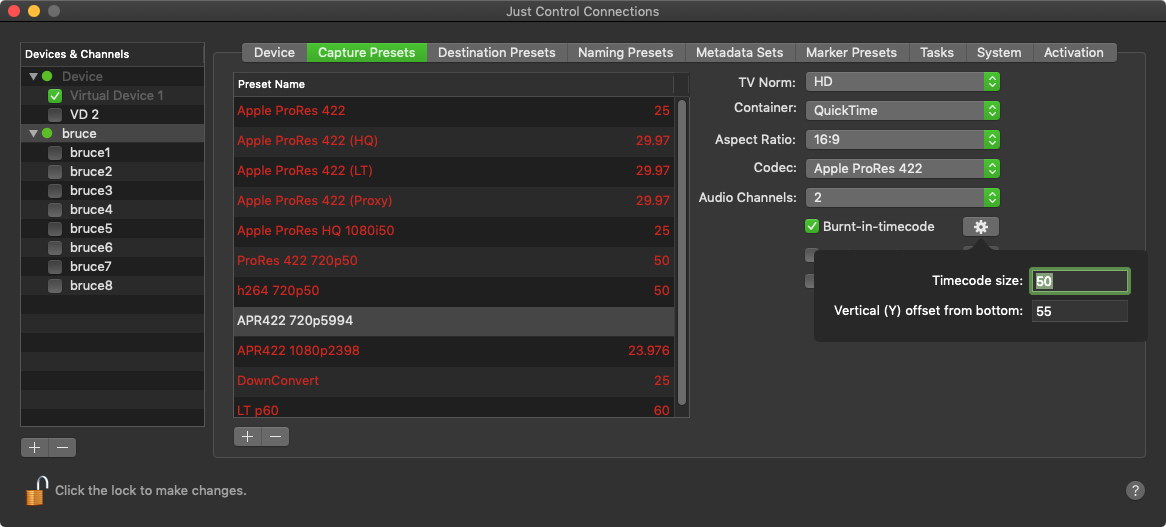Viewport: 1166px width, 527px height.
Task: Select the Virtual Device 1 label
Action: (x=116, y=95)
